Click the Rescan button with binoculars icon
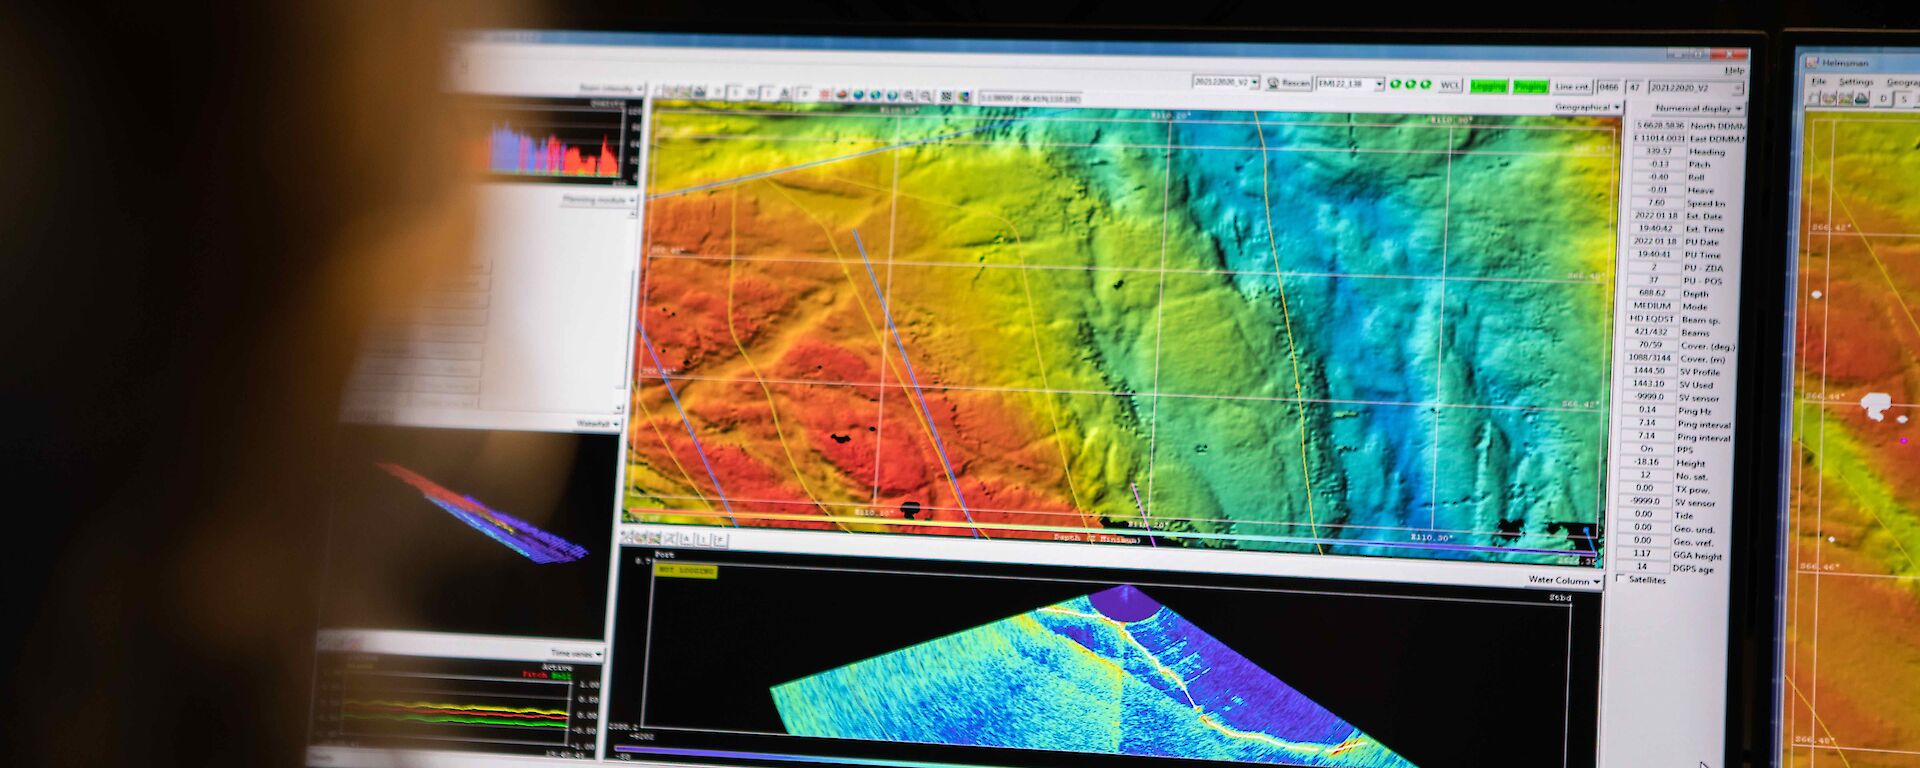The width and height of the screenshot is (1920, 768). pyautogui.click(x=1288, y=83)
